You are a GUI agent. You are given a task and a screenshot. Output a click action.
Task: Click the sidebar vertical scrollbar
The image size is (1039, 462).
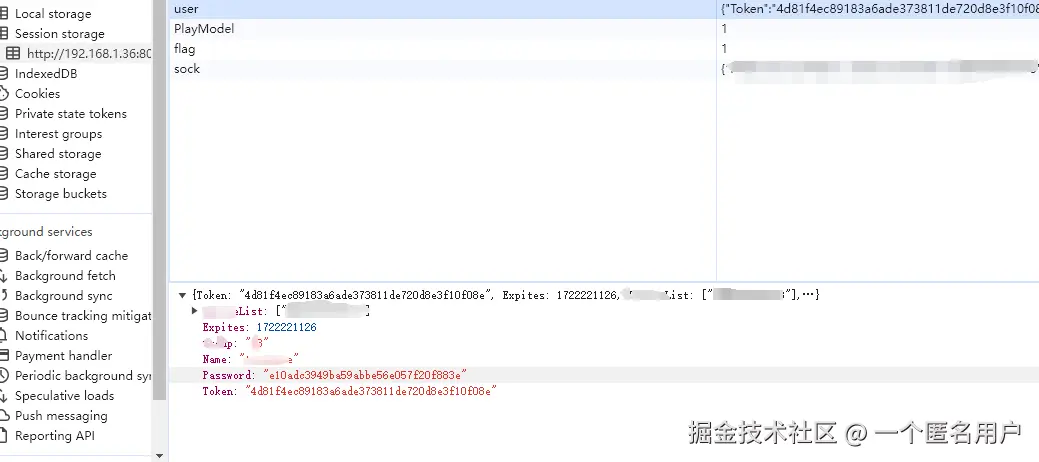[160, 200]
